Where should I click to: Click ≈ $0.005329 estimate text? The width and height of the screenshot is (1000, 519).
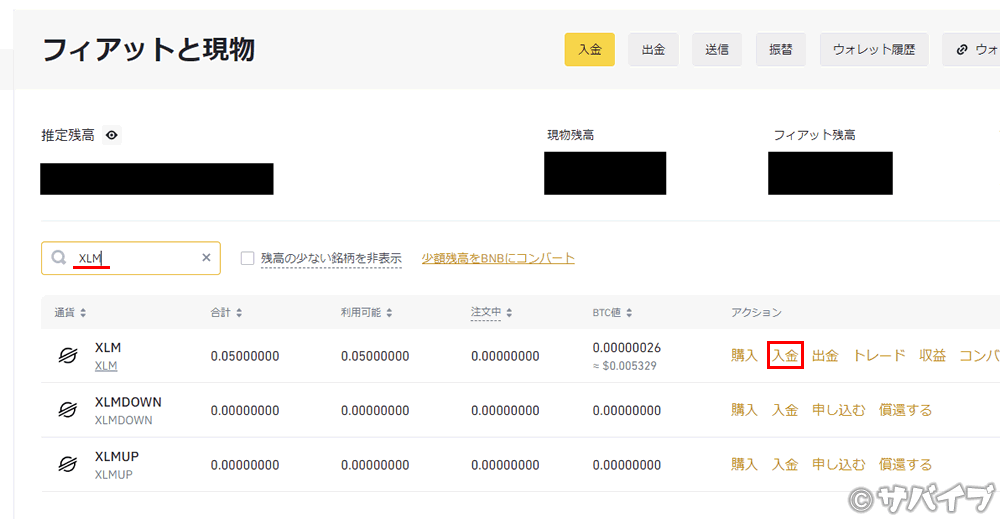click(624, 366)
